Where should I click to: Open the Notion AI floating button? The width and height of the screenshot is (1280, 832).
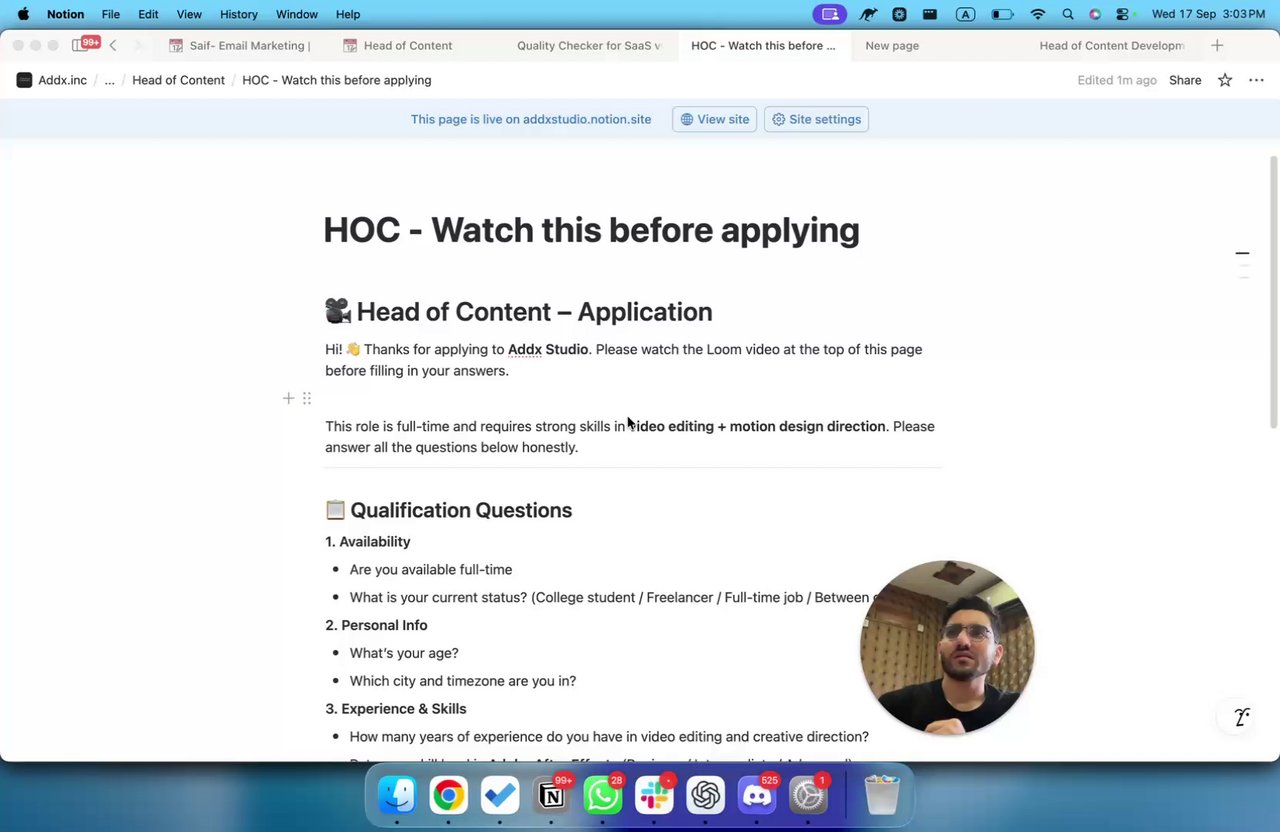(1242, 717)
